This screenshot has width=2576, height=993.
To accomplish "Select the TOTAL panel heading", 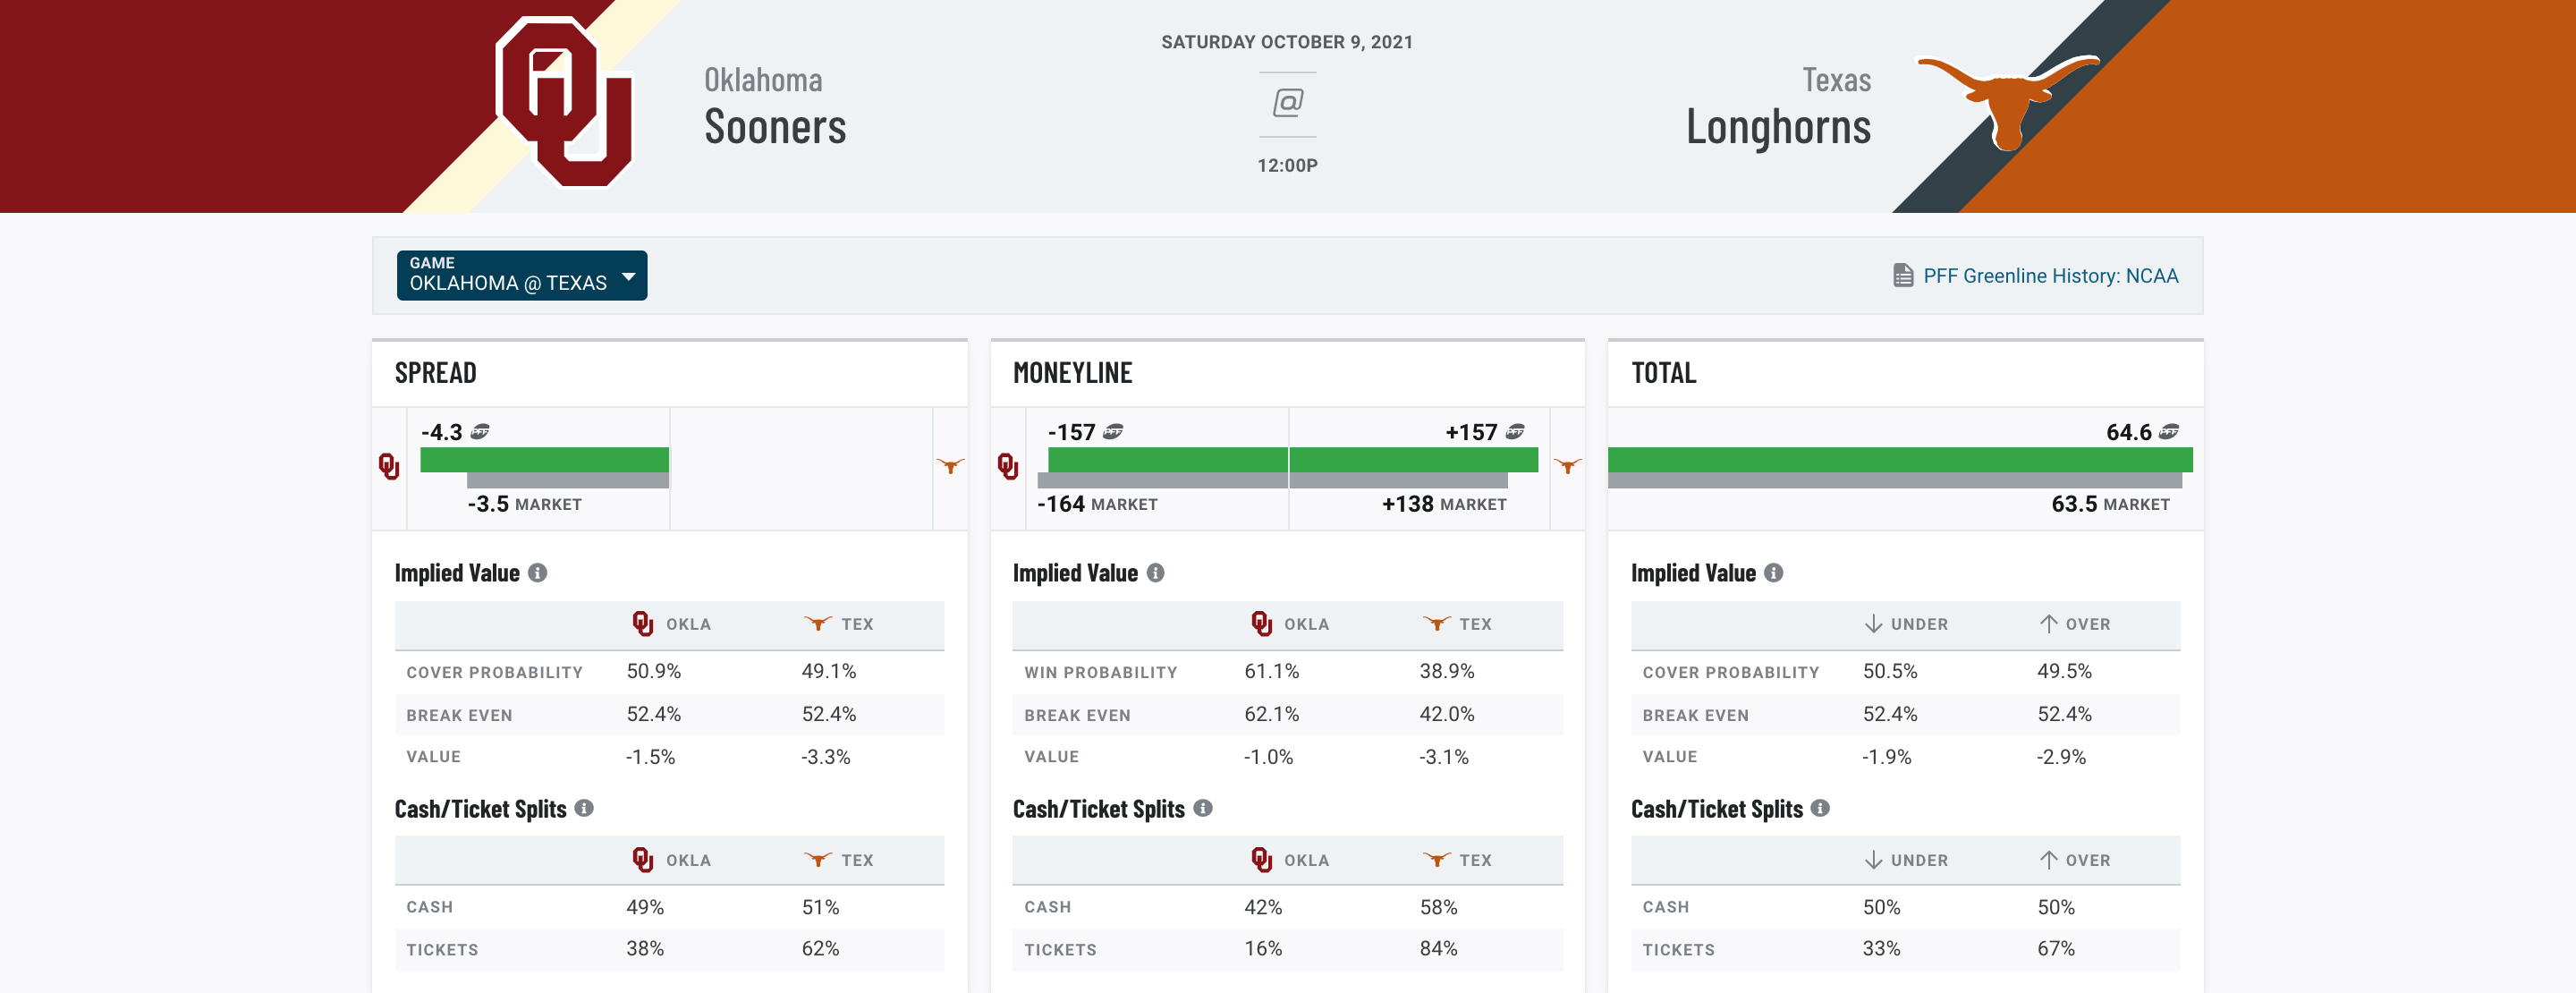I will (x=1664, y=373).
